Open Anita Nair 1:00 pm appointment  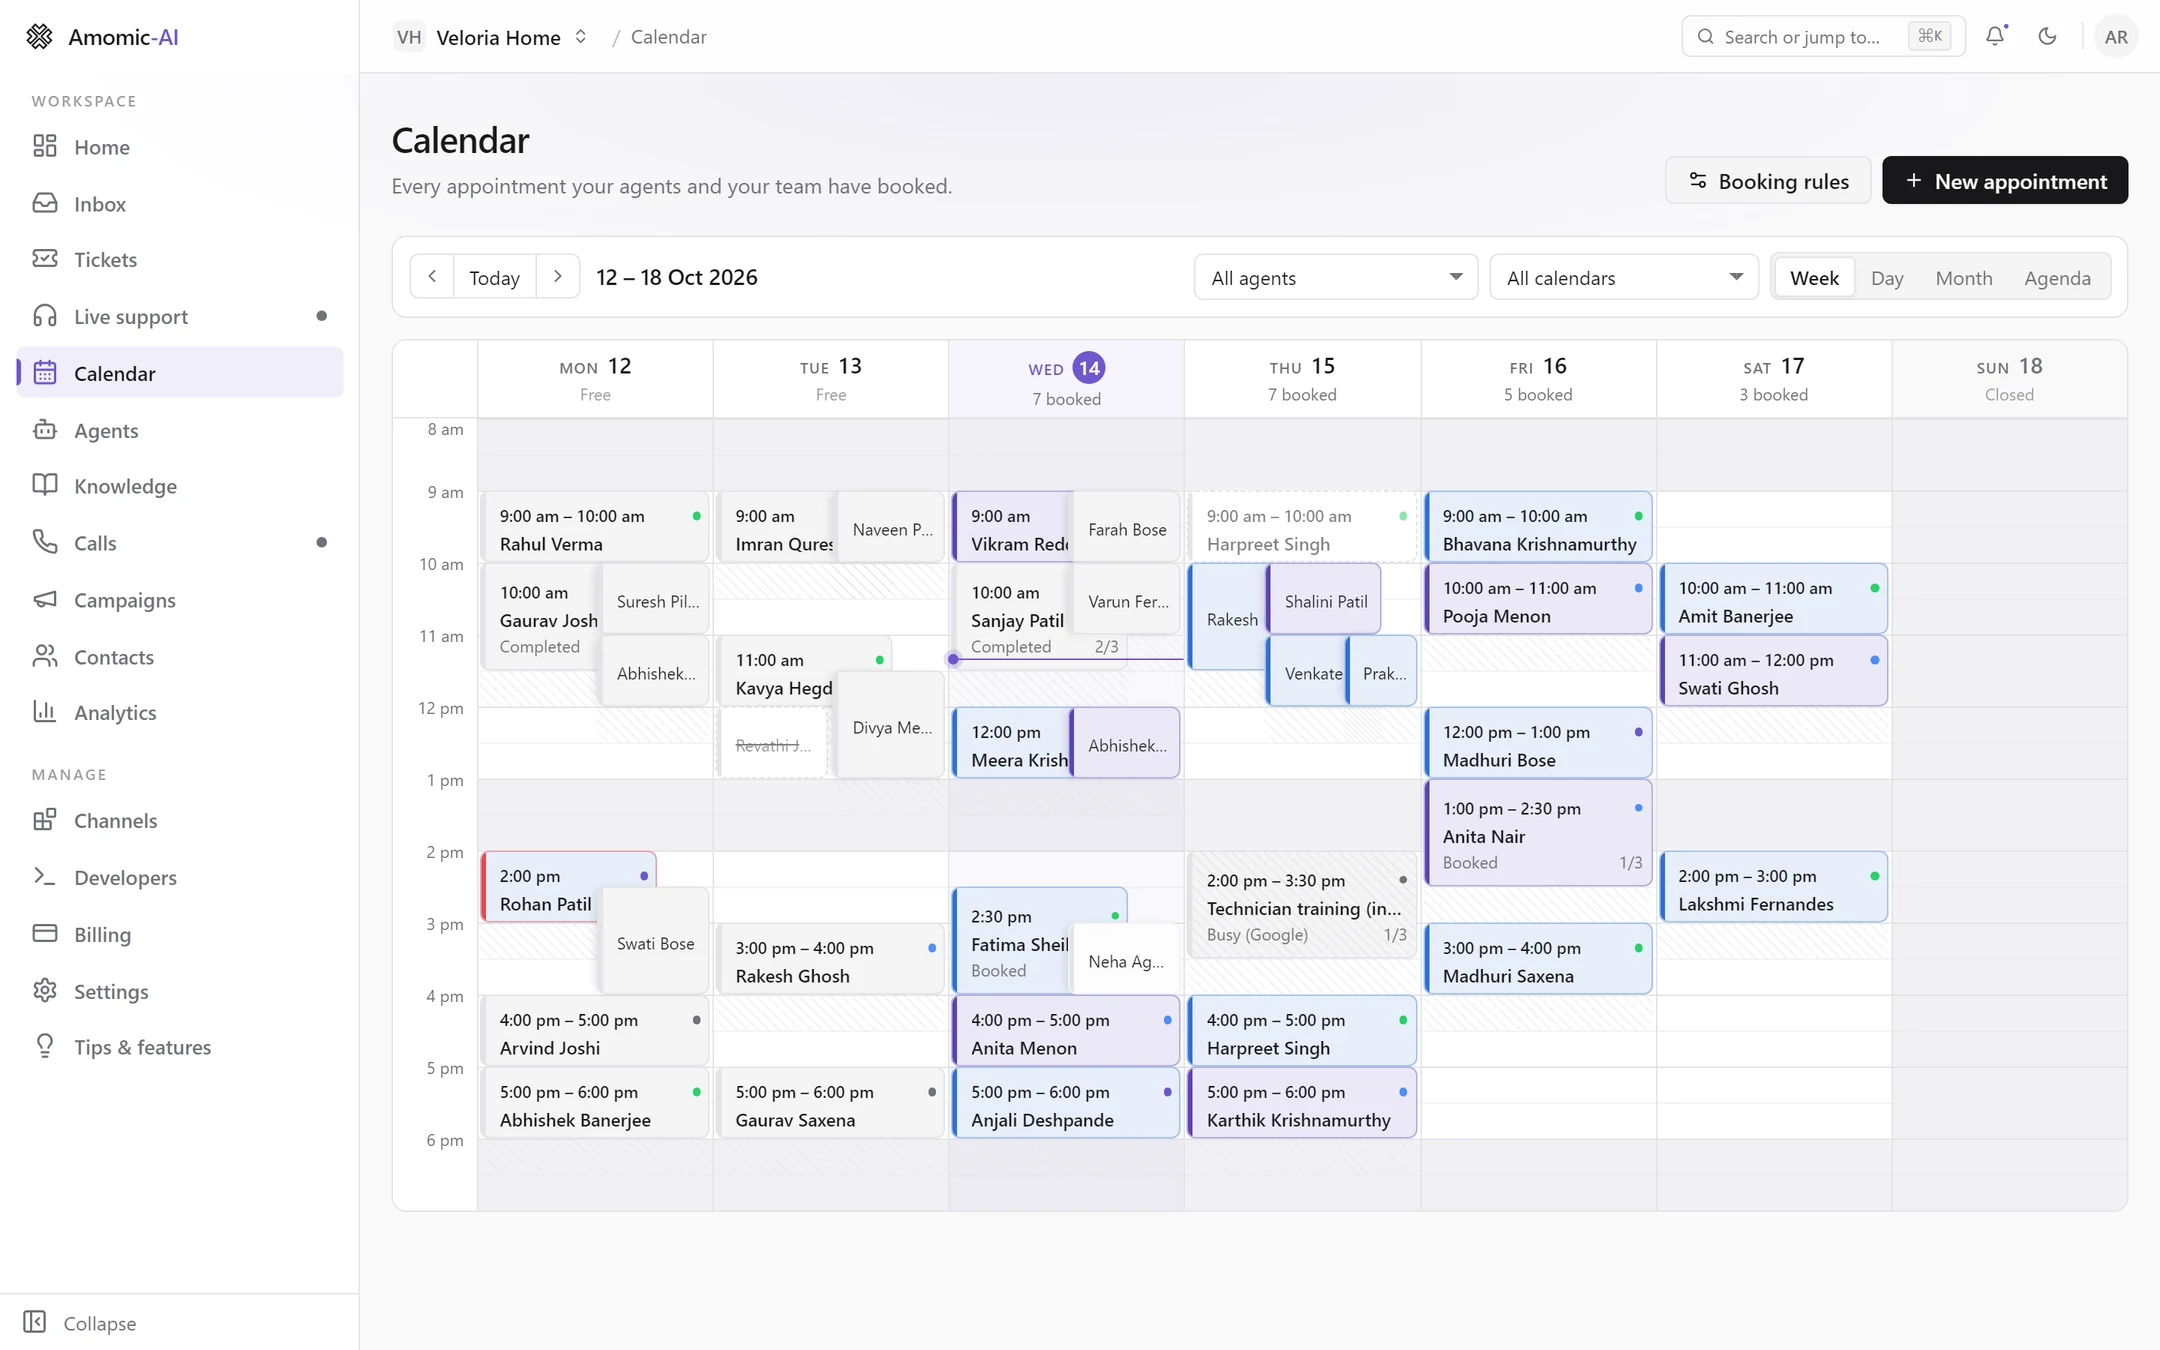pos(1538,833)
